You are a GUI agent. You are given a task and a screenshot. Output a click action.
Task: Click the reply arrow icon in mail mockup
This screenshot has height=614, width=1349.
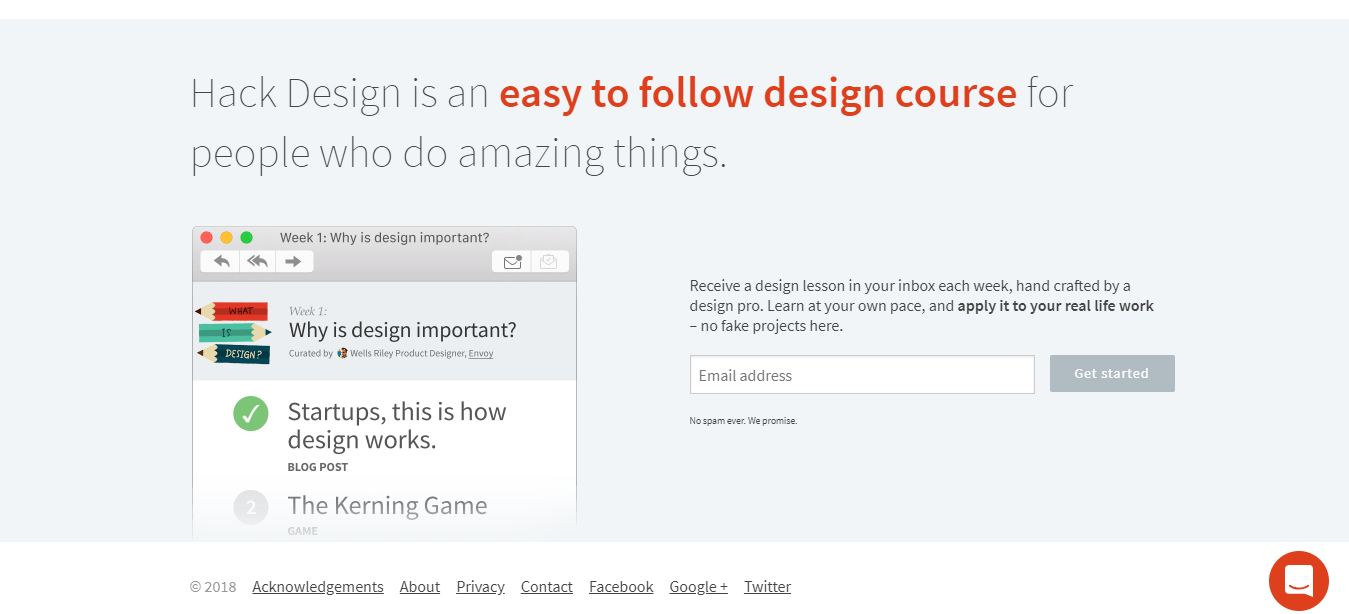221,261
